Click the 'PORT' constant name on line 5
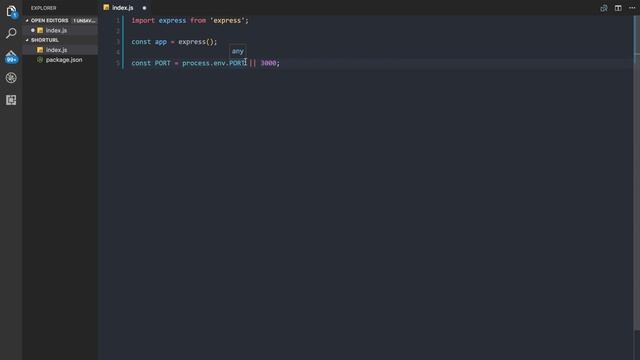 pyautogui.click(x=162, y=63)
